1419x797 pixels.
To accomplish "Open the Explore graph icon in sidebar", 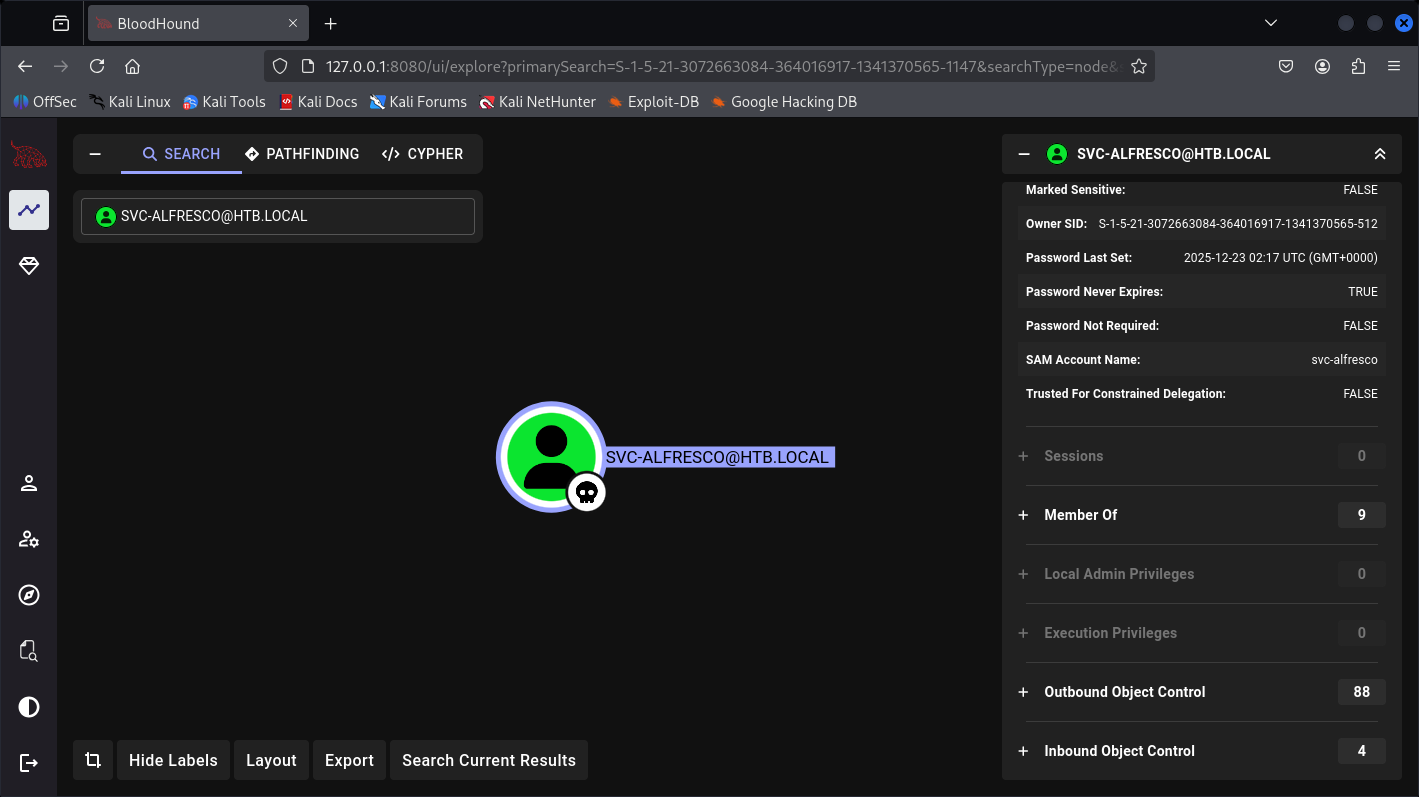I will [29, 210].
